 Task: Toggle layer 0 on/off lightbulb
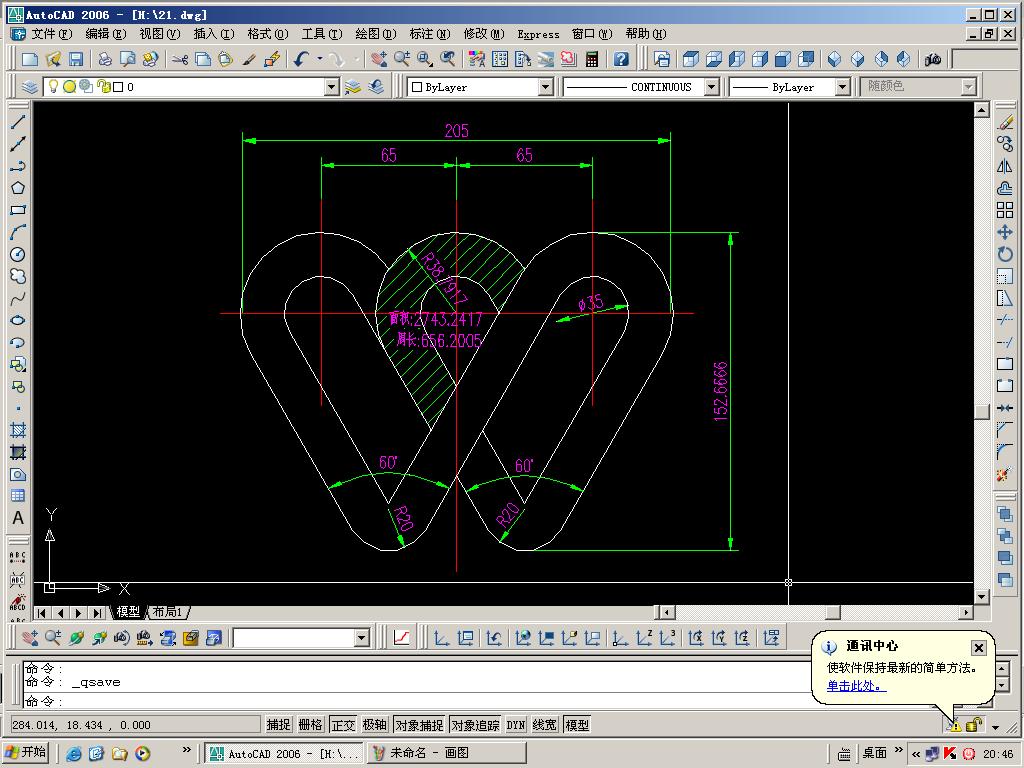[x=54, y=87]
